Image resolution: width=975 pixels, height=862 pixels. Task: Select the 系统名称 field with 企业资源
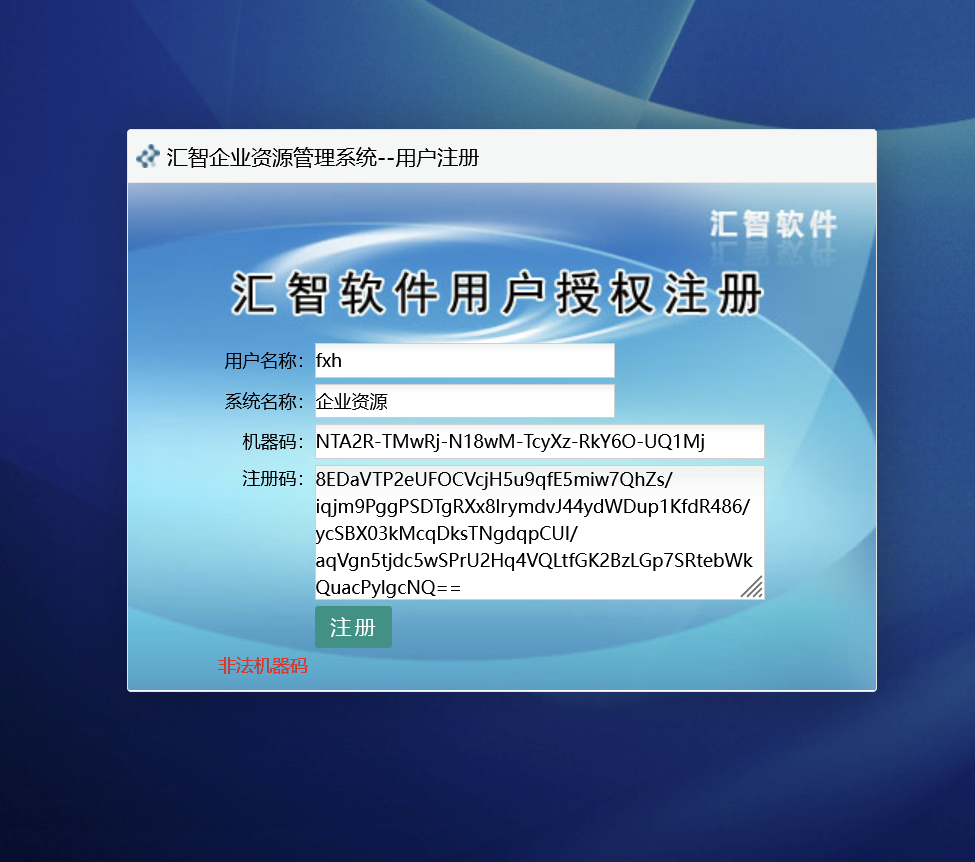pyautogui.click(x=464, y=401)
